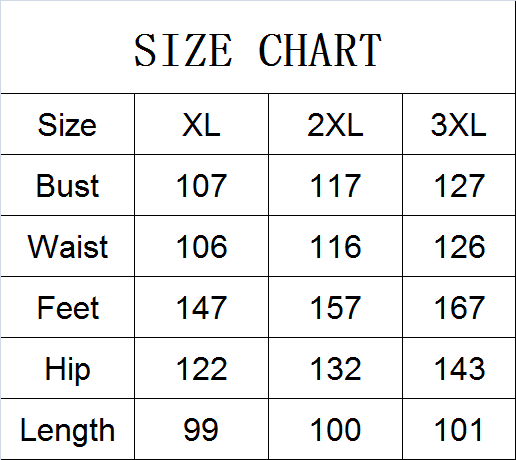The width and height of the screenshot is (516, 460).
Task: Click the 3XL column header
Action: pos(459,124)
